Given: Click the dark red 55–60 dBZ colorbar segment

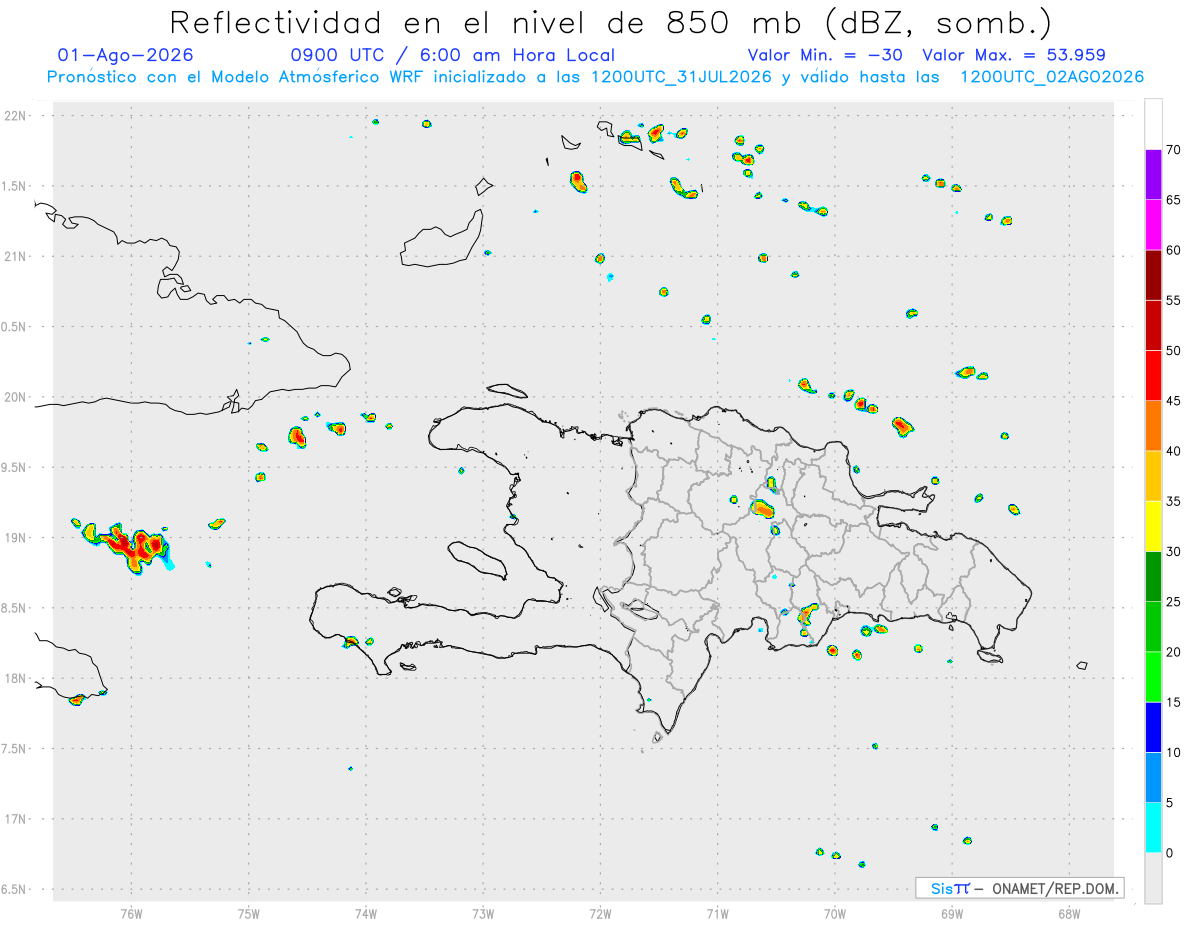Looking at the screenshot, I should point(1153,274).
